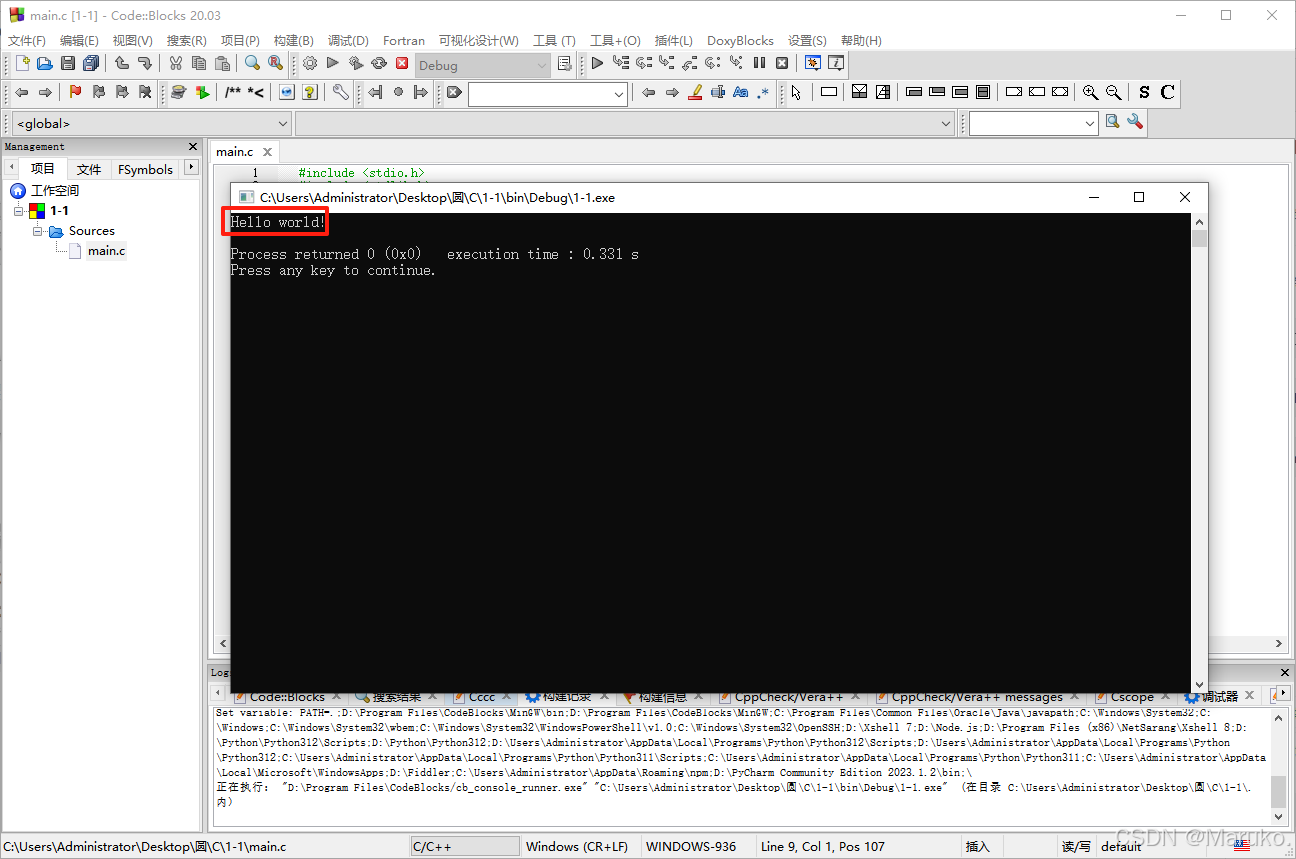Click the block comment /** toolbar icon
1296x859 pixels.
click(232, 92)
